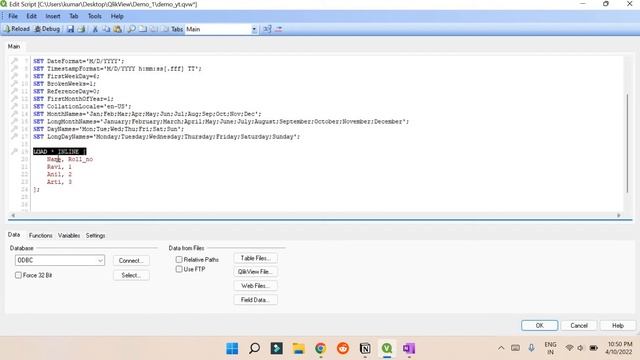Click the horizontal scroll left arrow
The width and height of the screenshot is (640, 360).
tap(13, 215)
